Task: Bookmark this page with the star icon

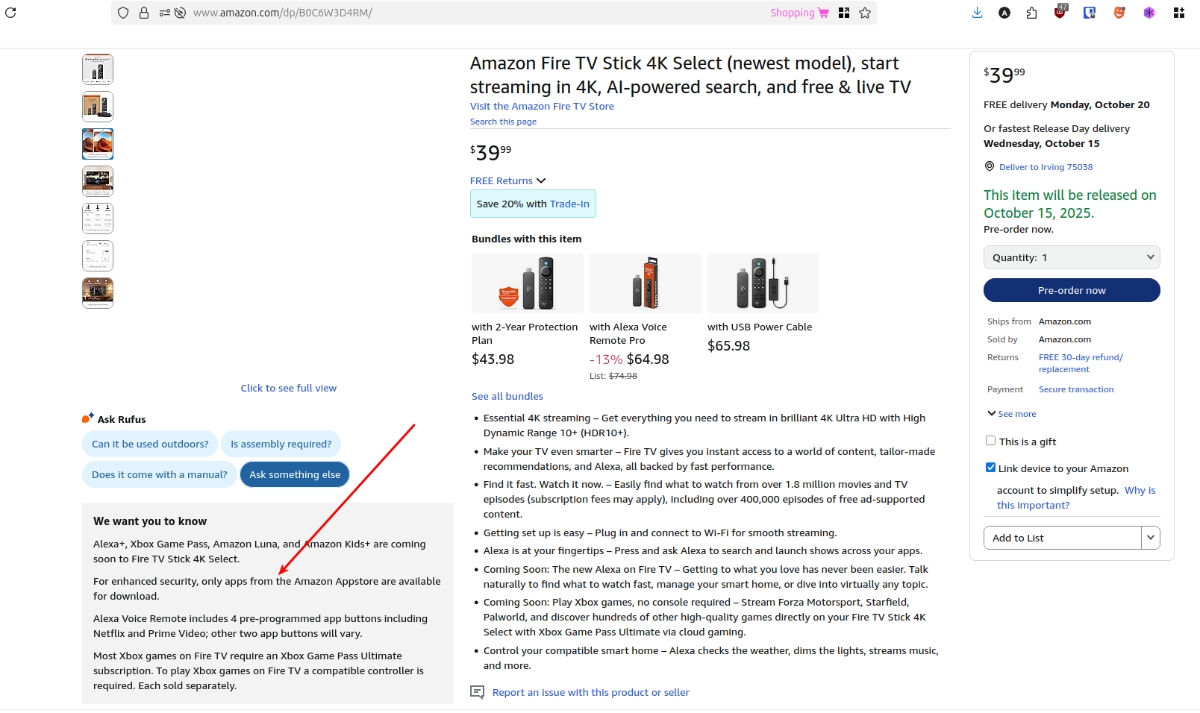Action: click(x=866, y=13)
